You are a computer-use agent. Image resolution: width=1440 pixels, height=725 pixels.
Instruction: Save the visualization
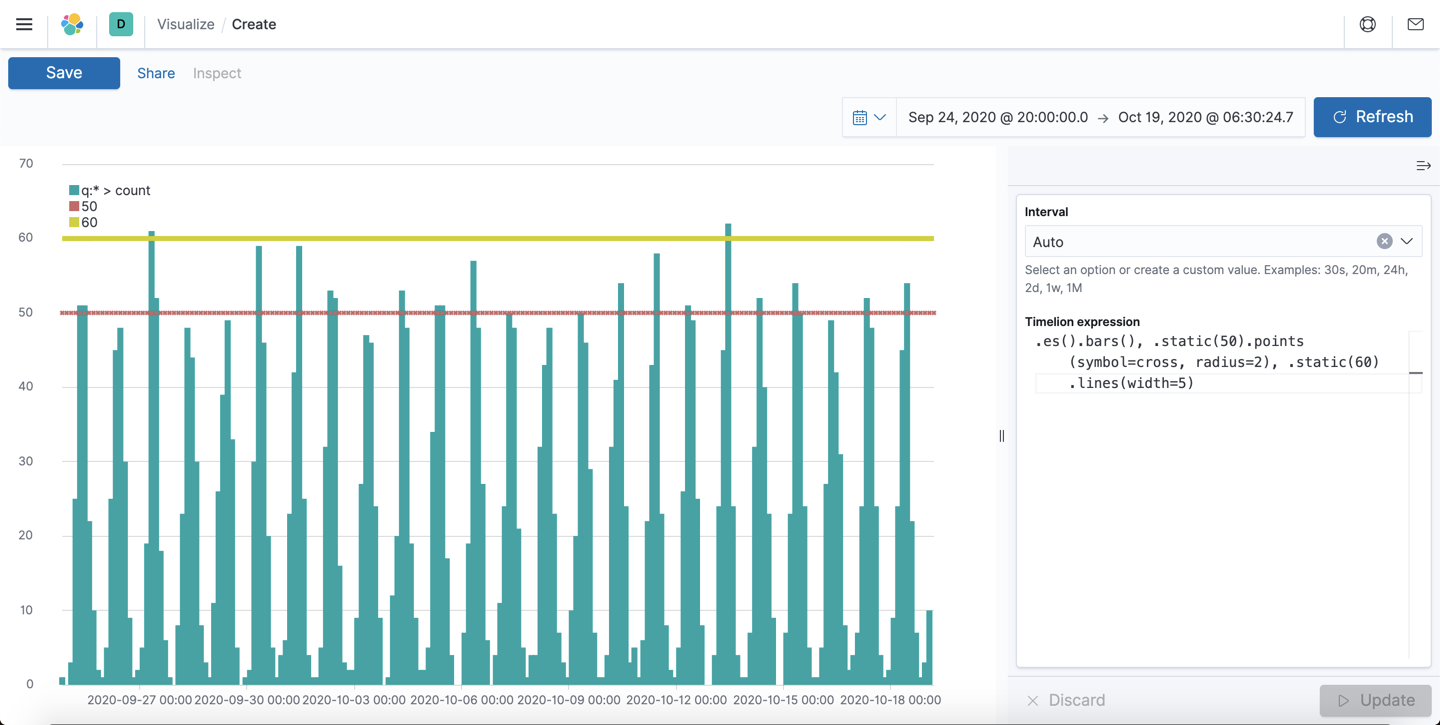(63, 72)
